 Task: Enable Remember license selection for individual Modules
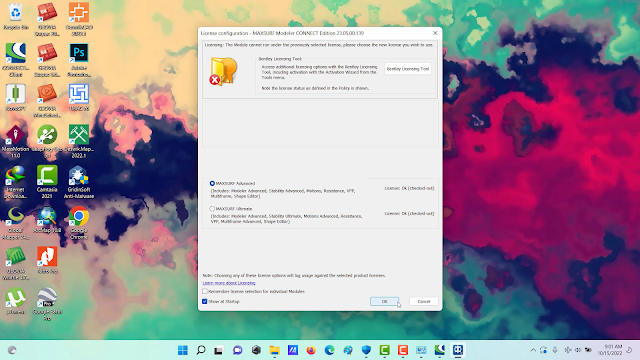[205, 291]
